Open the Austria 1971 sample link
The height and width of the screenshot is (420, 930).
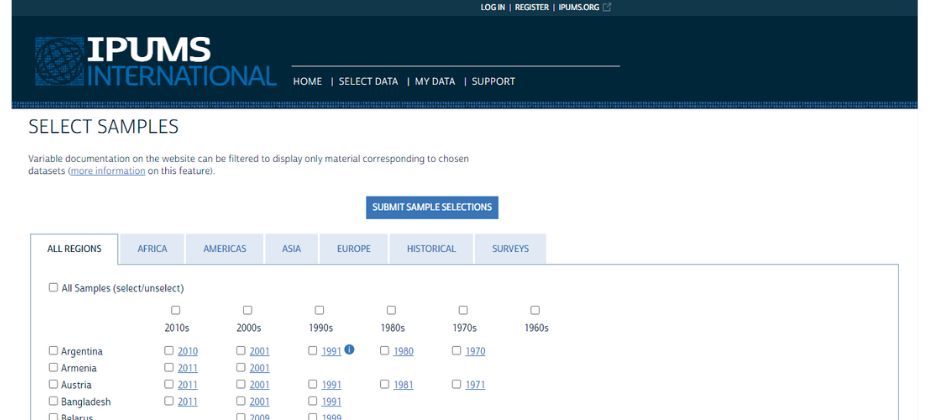(x=475, y=385)
